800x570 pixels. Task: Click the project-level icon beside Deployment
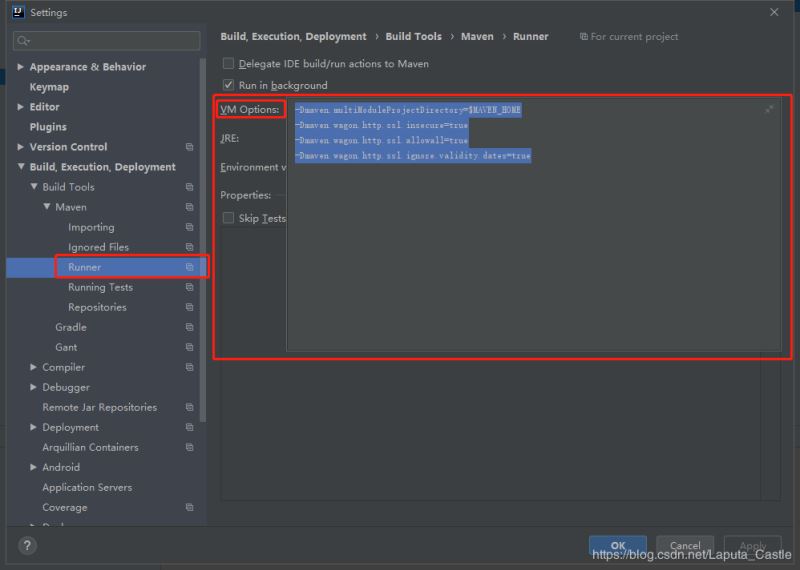[x=189, y=427]
